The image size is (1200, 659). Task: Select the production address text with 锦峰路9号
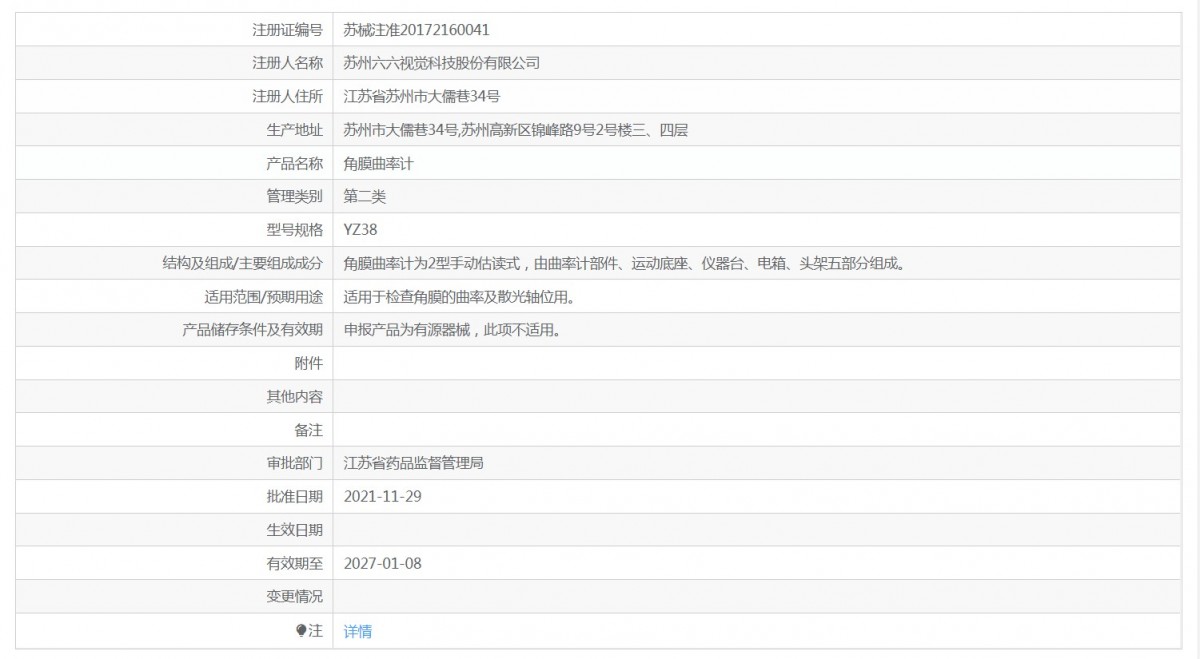click(x=516, y=130)
